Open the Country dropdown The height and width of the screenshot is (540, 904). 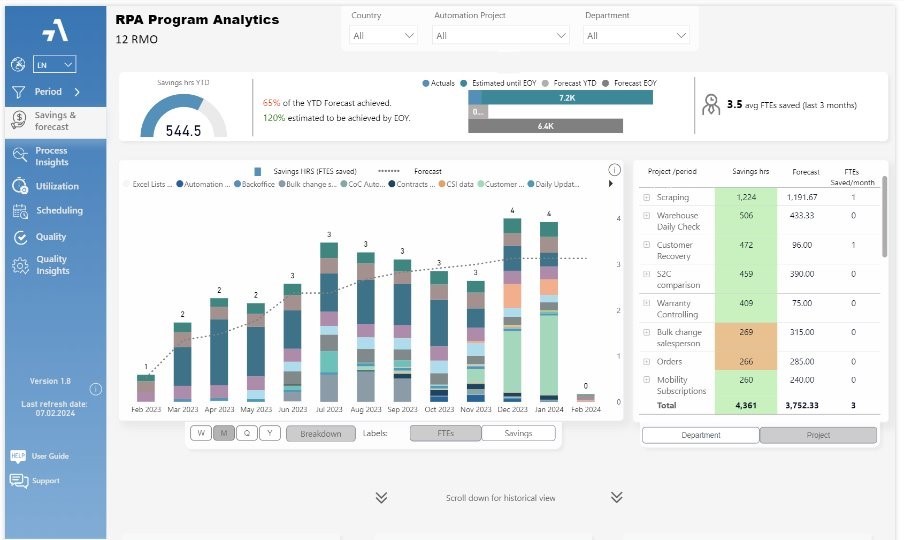coord(383,35)
